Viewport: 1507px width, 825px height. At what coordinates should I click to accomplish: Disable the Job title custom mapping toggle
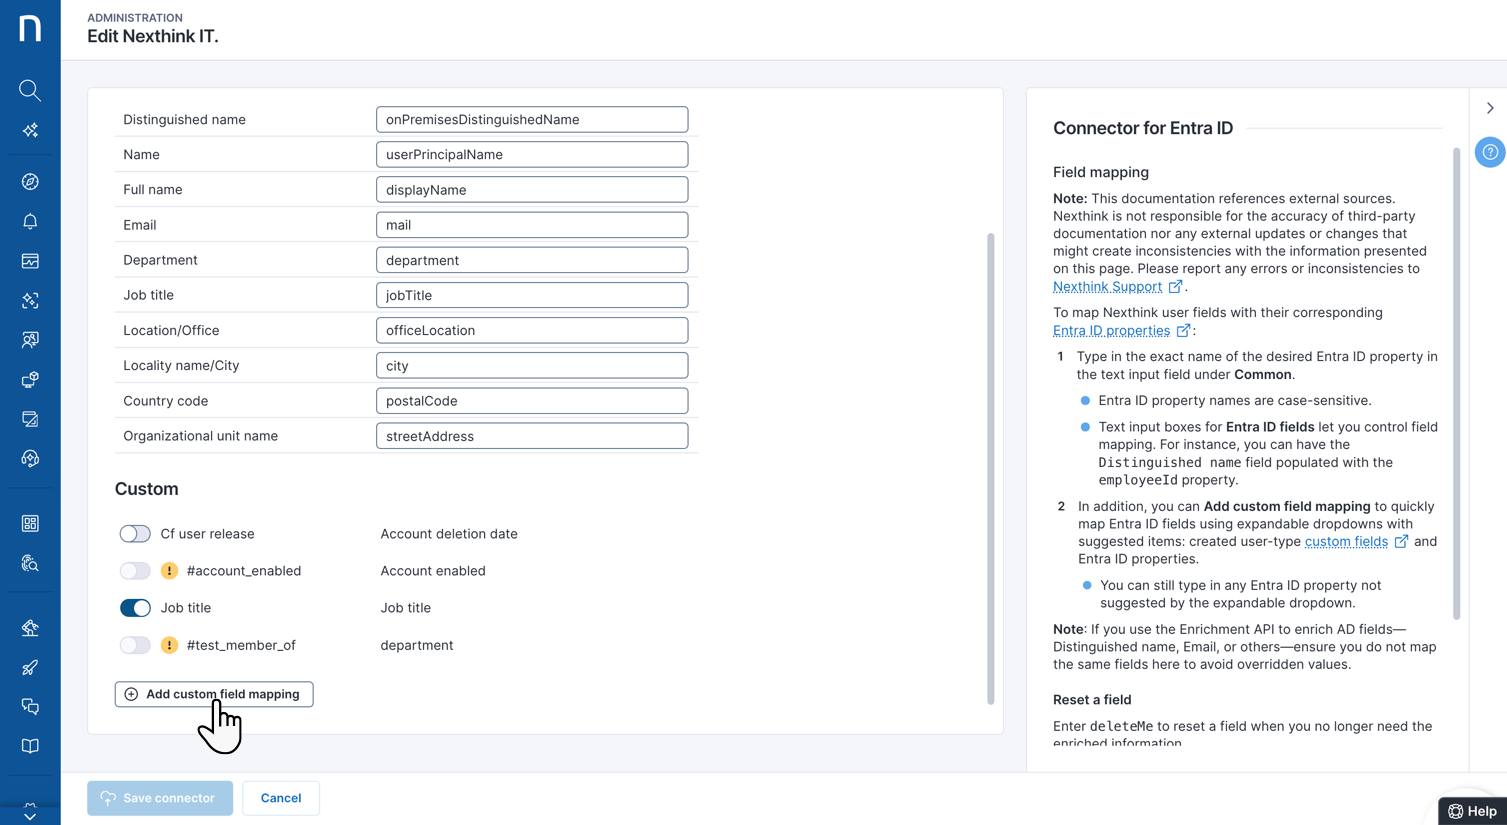point(135,608)
